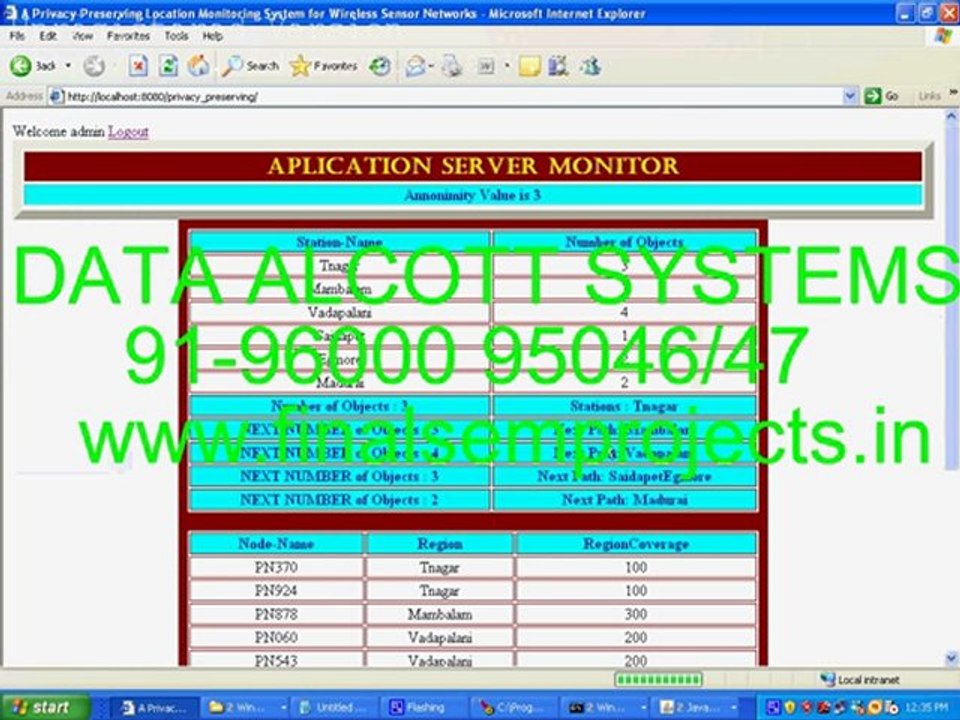Open the Messenger people icon
The height and width of the screenshot is (720, 960).
pos(591,66)
